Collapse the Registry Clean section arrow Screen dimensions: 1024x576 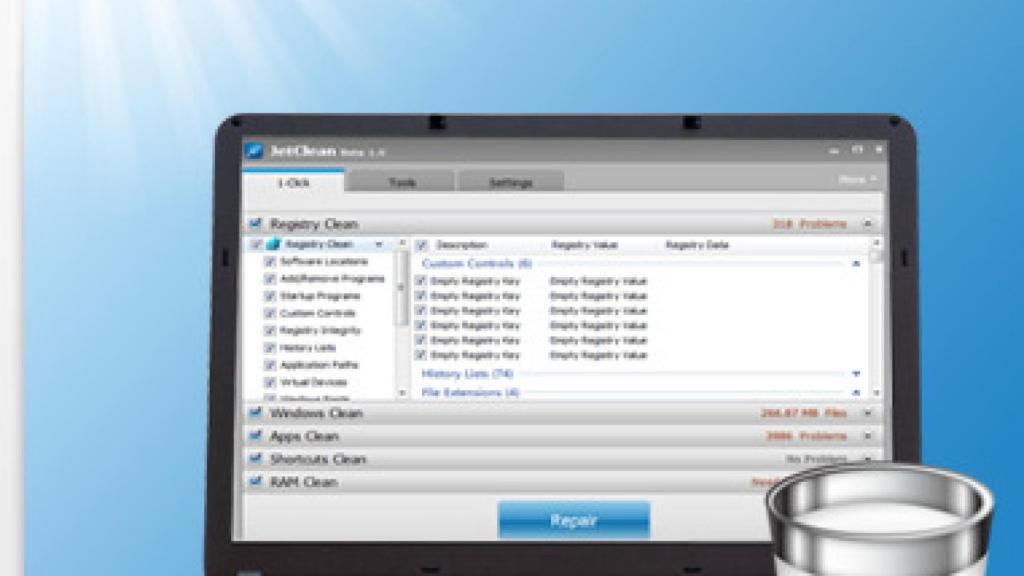[x=867, y=224]
